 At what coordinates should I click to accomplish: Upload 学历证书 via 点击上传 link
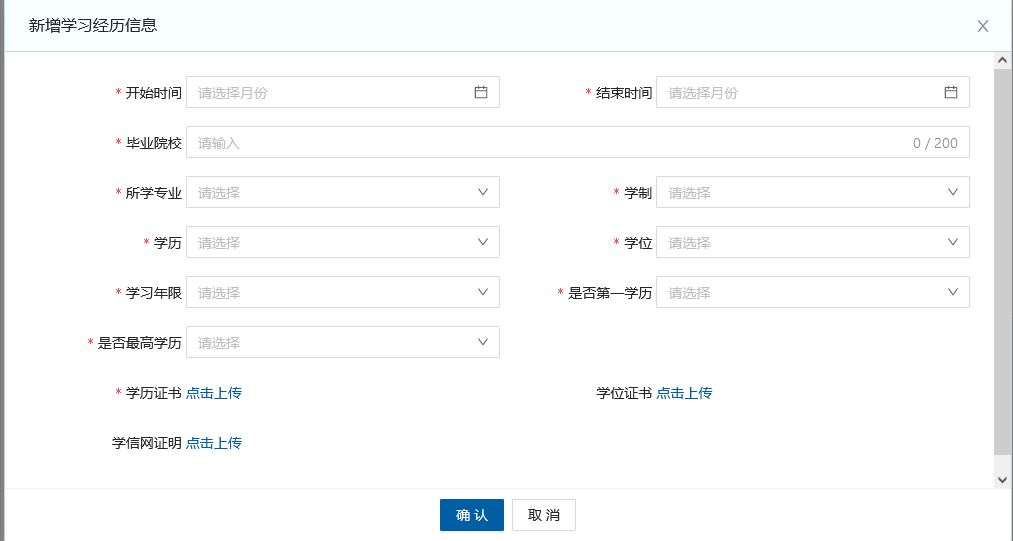(x=214, y=393)
